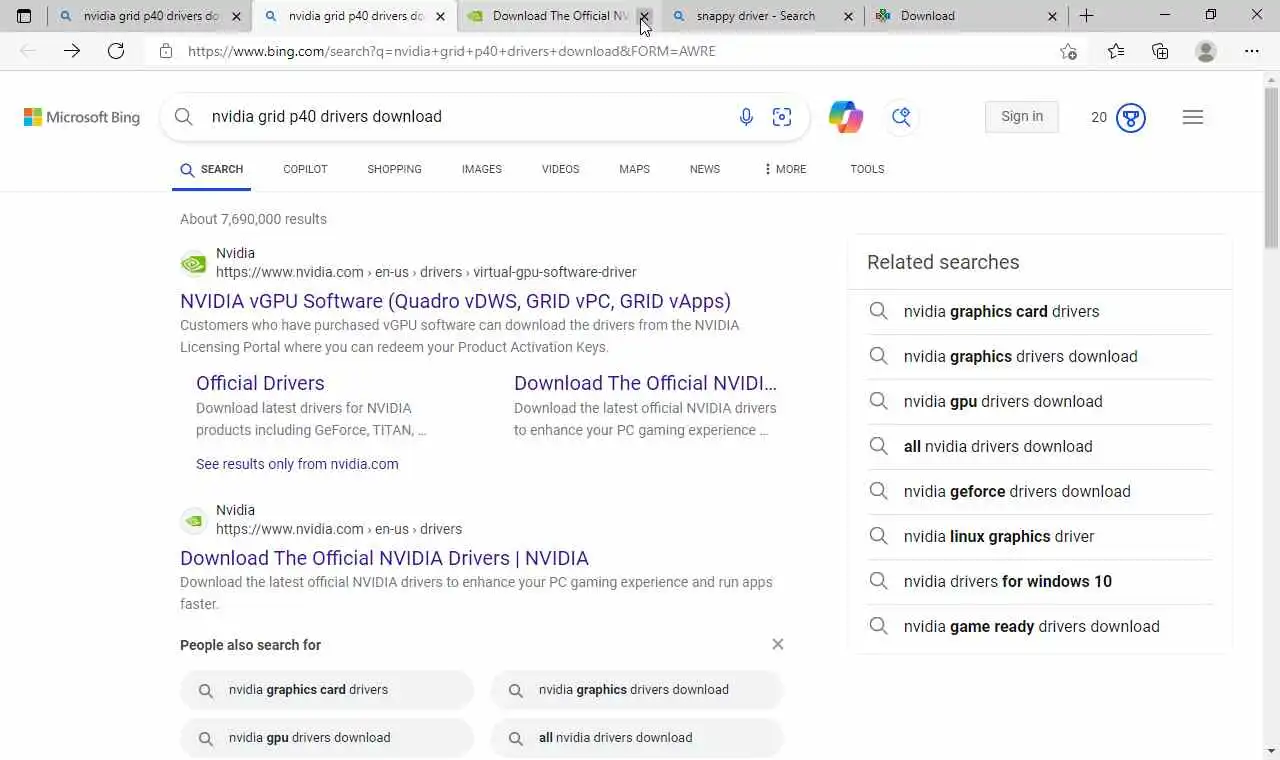Open Bing hamburger menu
The width and height of the screenshot is (1280, 760).
click(x=1193, y=117)
